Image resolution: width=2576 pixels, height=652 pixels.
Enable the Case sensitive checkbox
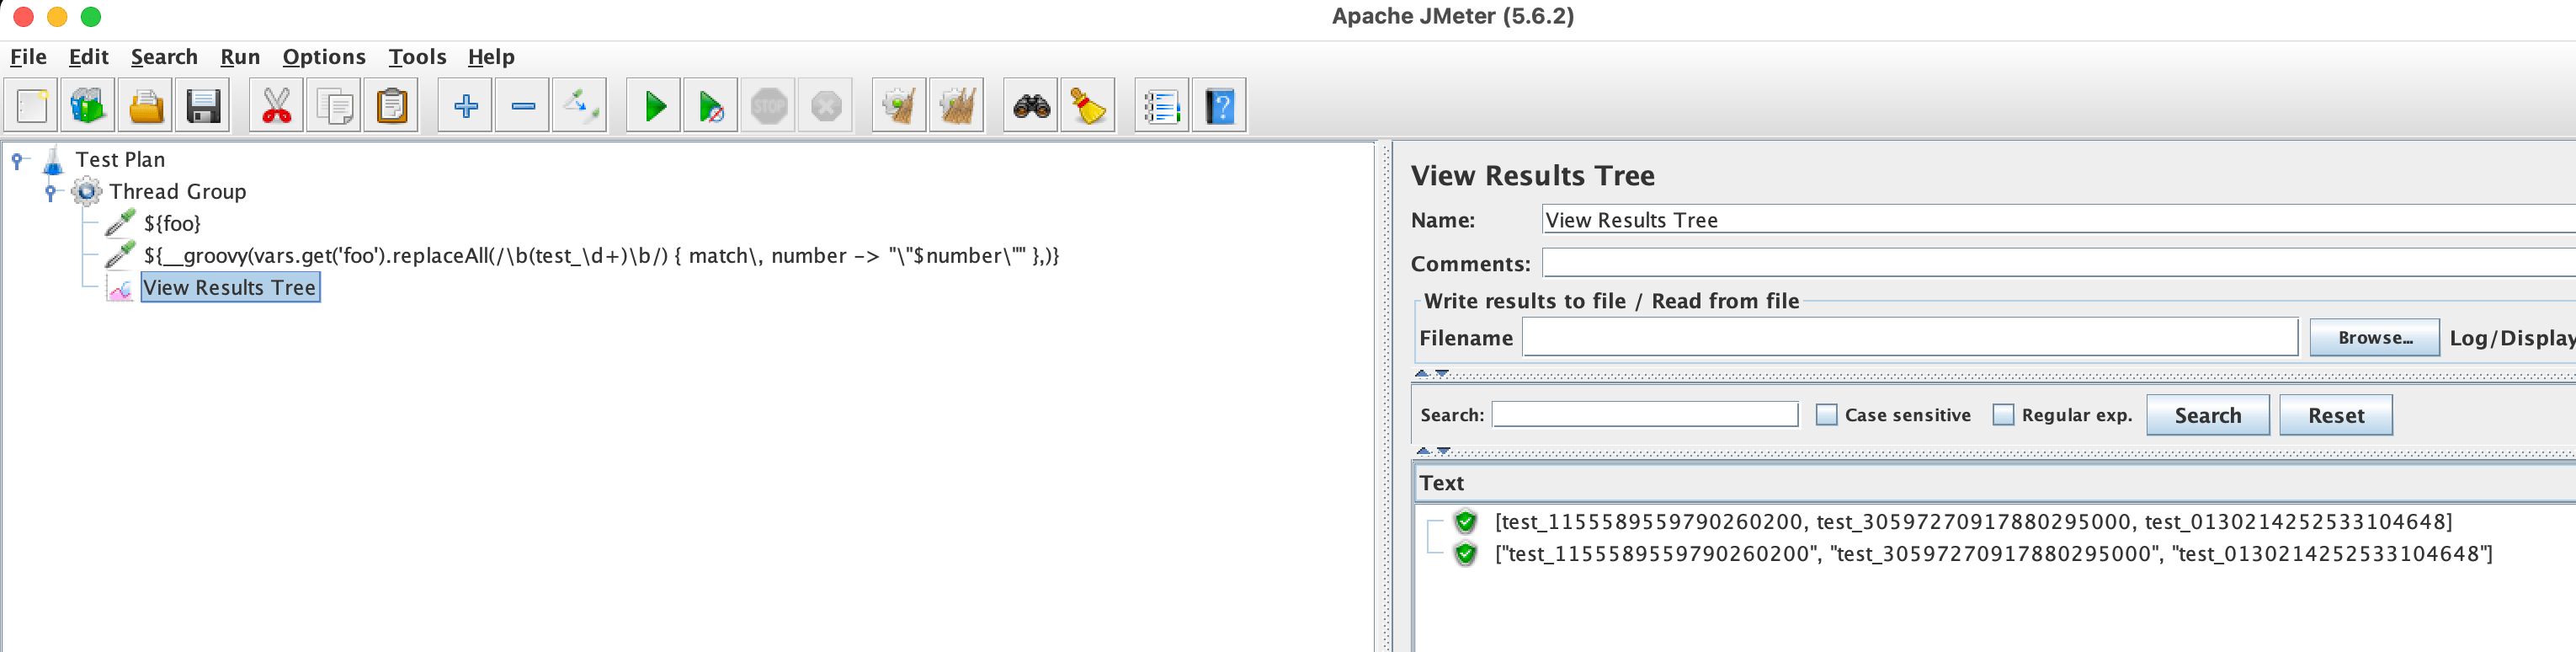1827,415
